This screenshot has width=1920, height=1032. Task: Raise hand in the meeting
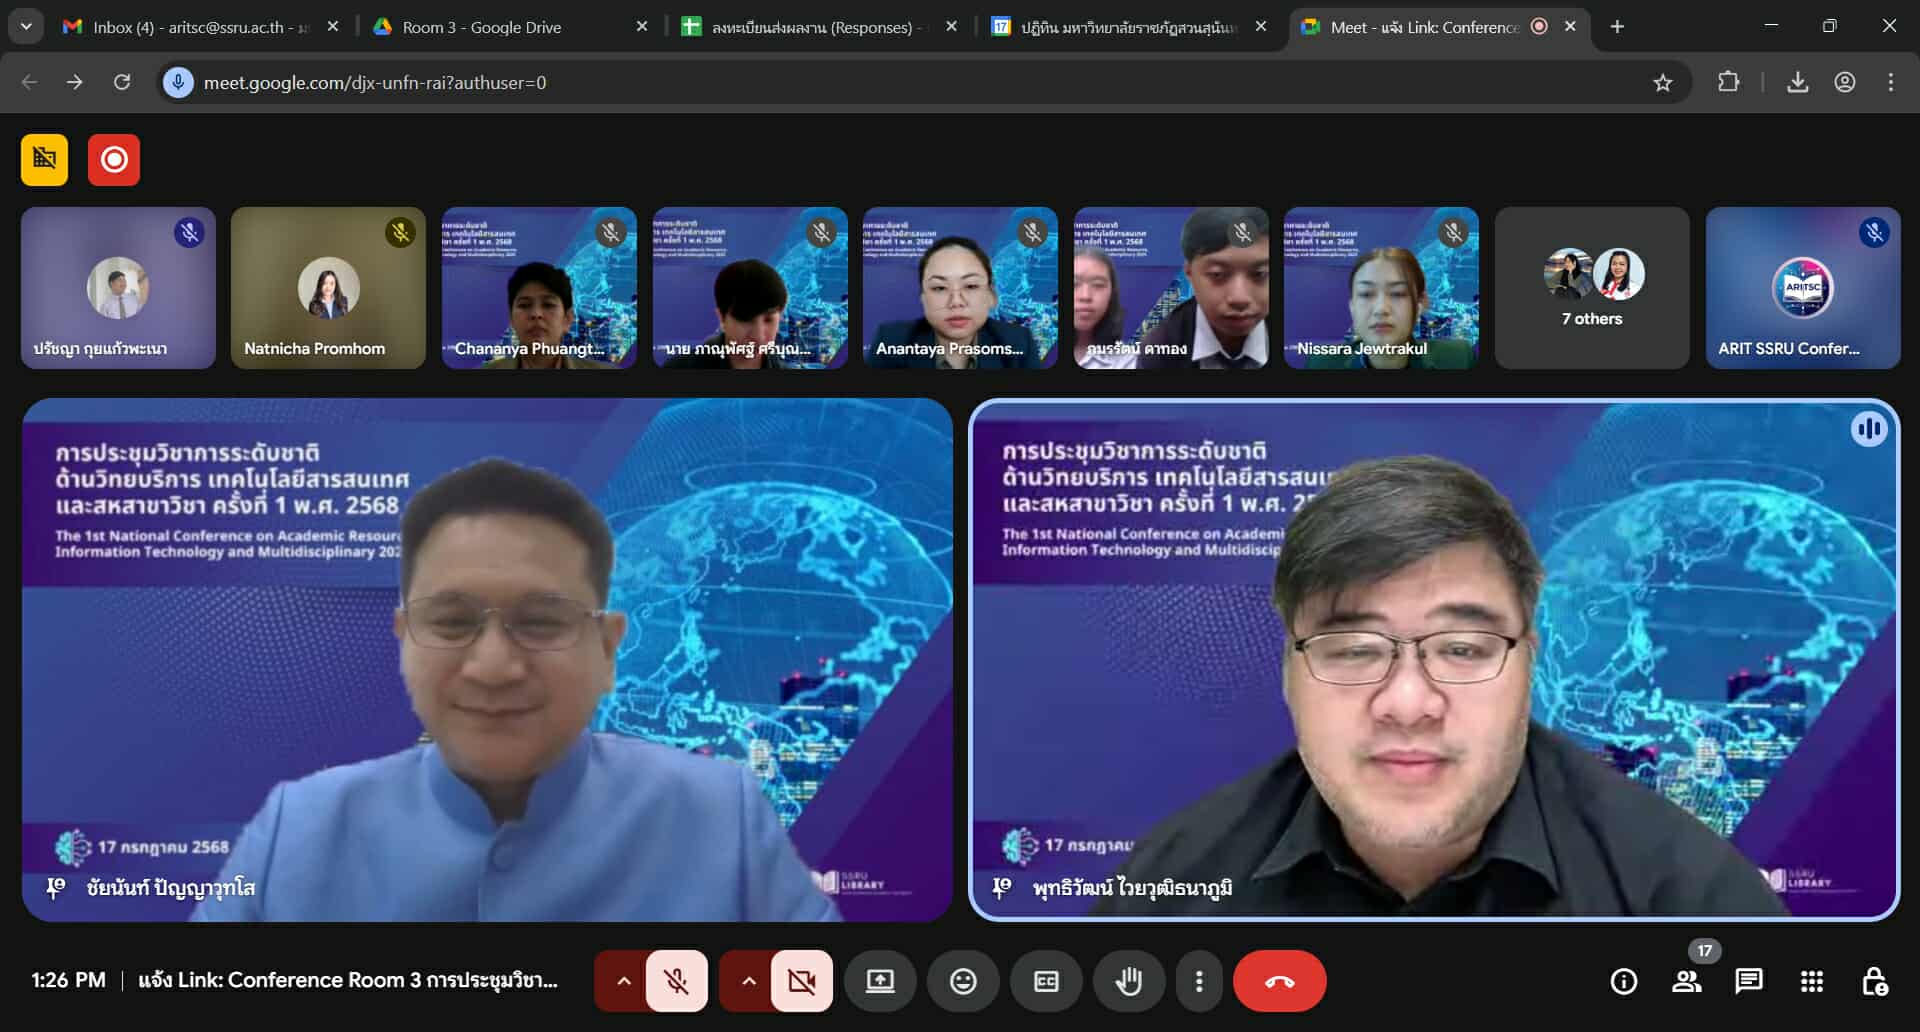coord(1128,981)
